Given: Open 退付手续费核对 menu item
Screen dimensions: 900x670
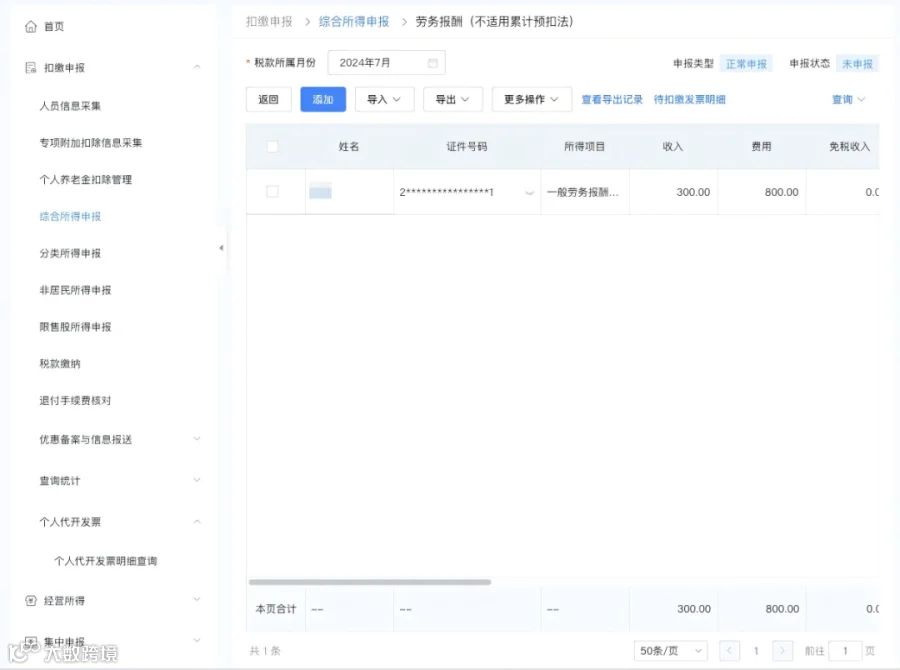Looking at the screenshot, I should [x=75, y=400].
